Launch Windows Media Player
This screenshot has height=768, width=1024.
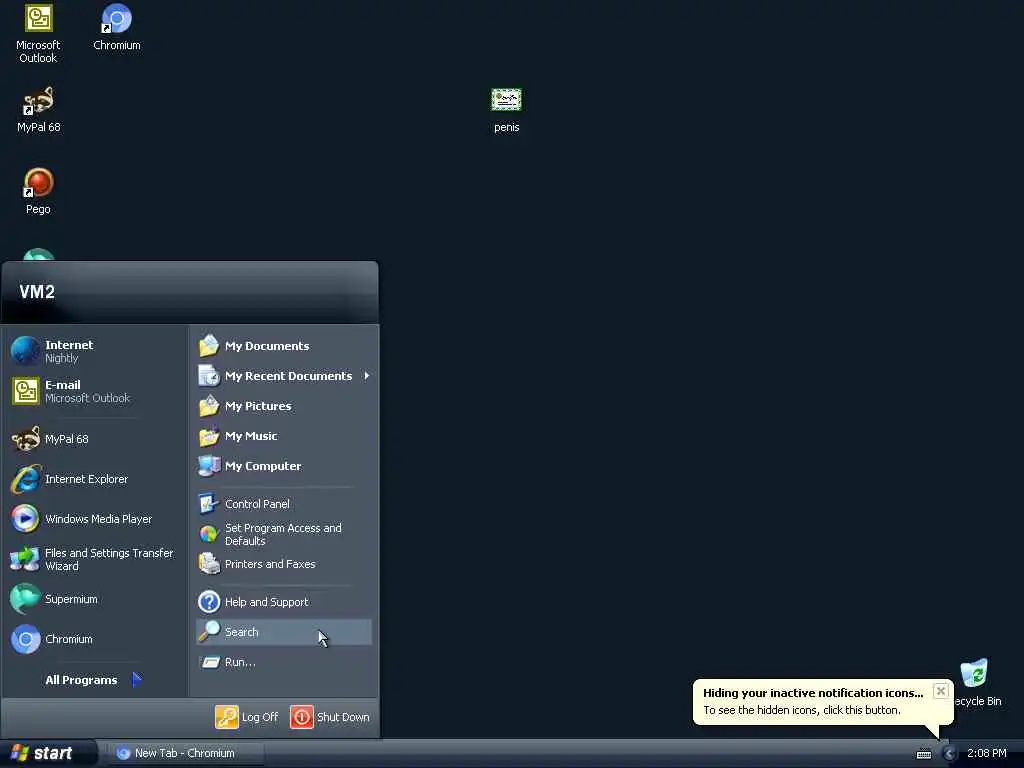pyautogui.click(x=95, y=519)
